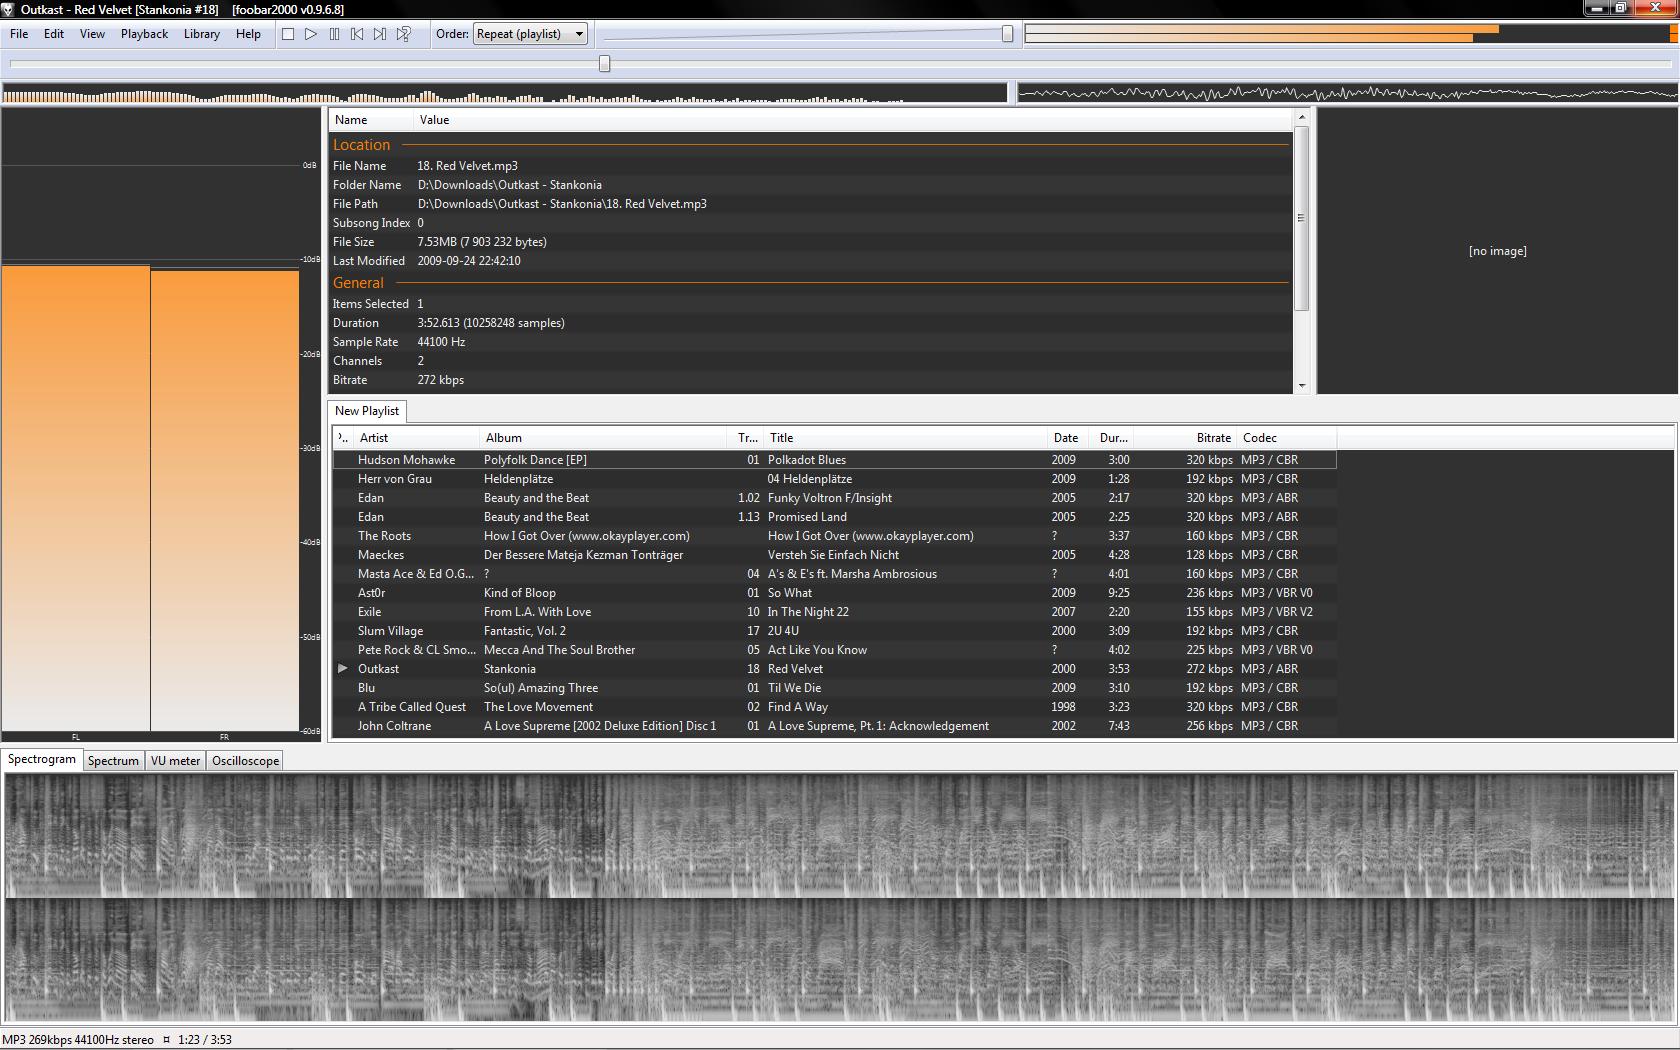1680x1050 pixels.
Task: Switch to the VU meter tab
Action: click(x=175, y=761)
